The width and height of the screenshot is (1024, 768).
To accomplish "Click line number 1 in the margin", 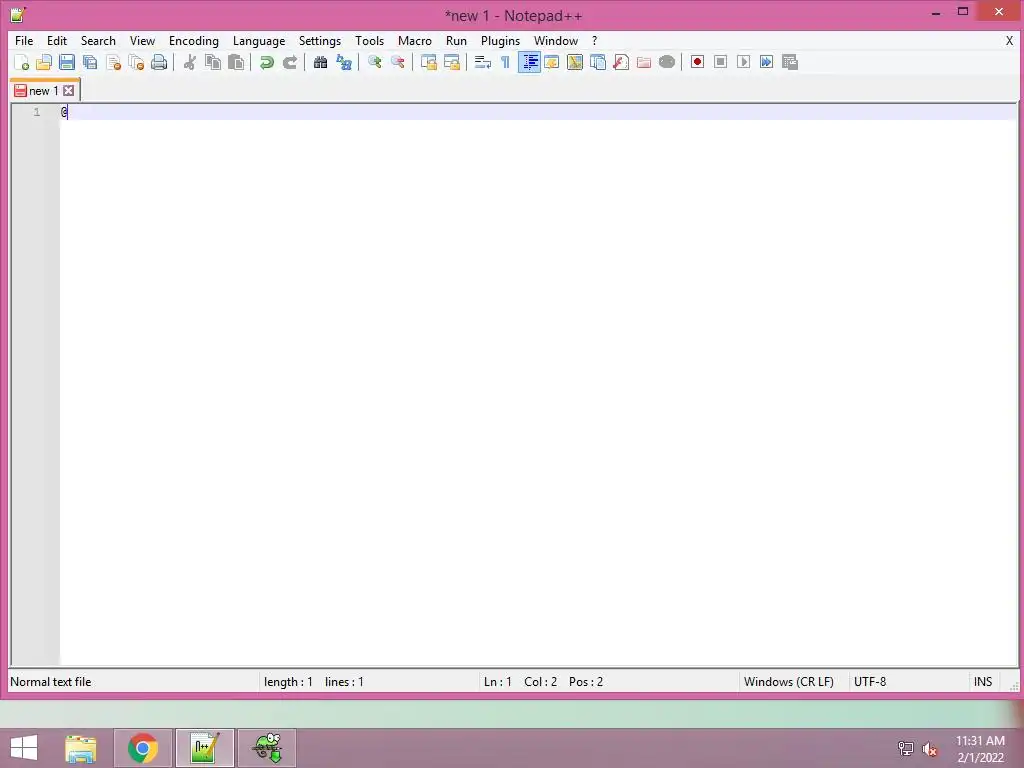I will (x=37, y=112).
